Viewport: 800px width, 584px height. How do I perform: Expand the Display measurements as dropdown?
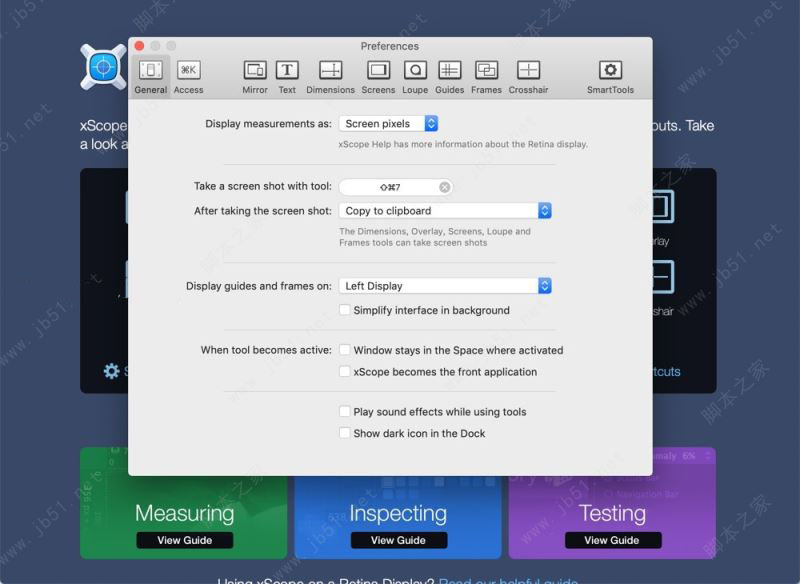click(x=388, y=123)
